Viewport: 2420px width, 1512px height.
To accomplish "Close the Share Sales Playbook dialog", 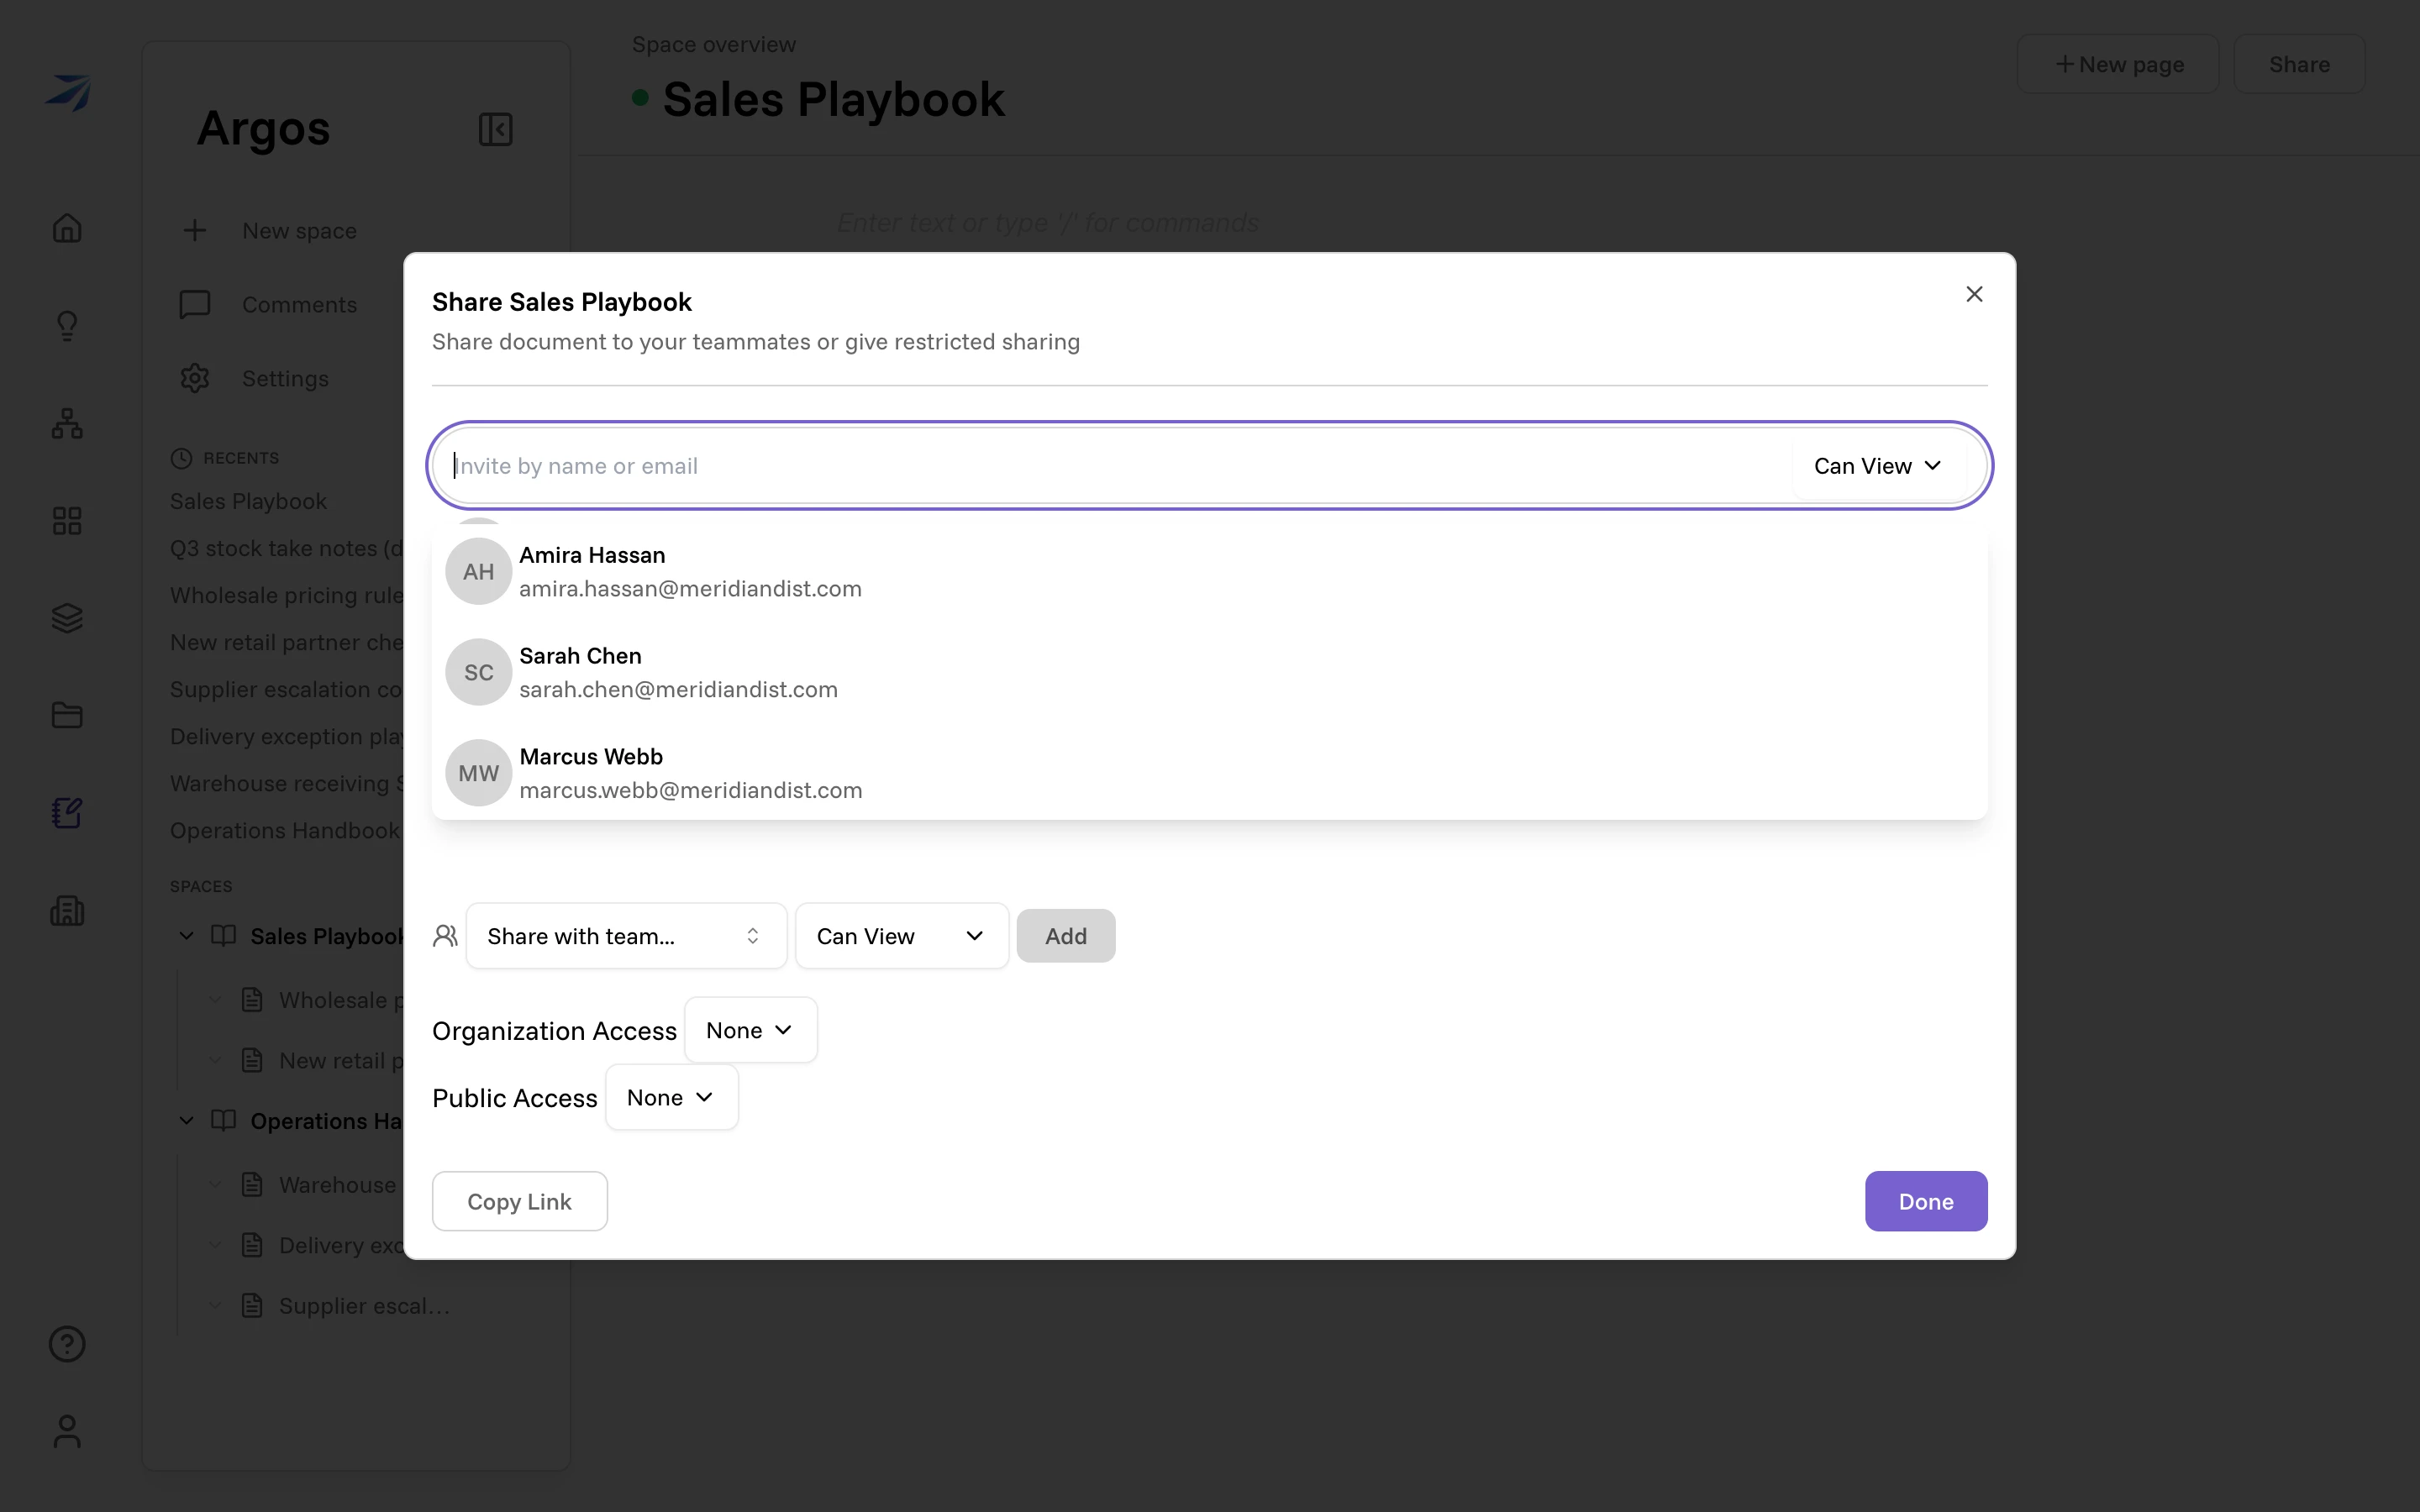I will 1974,294.
